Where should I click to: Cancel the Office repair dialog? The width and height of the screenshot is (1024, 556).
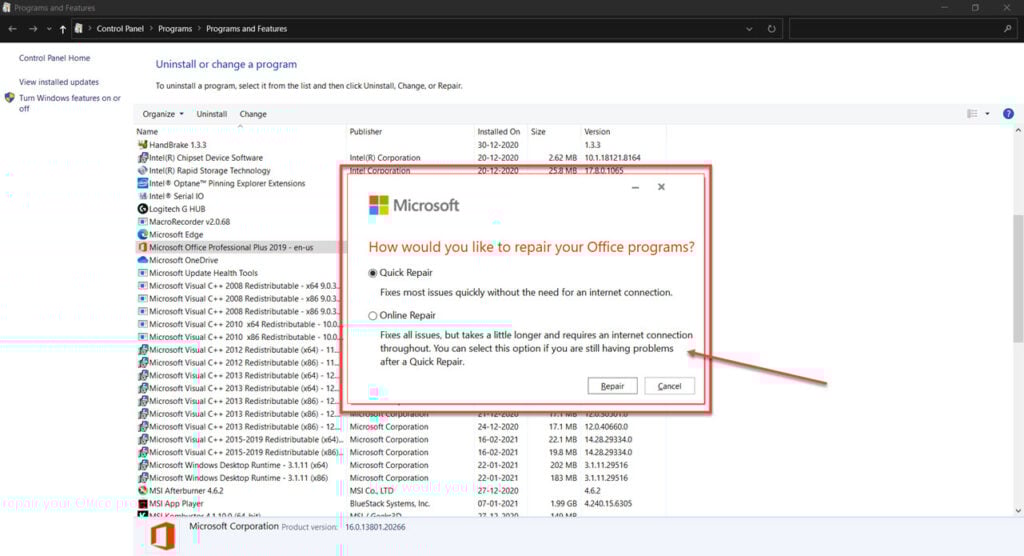click(669, 386)
